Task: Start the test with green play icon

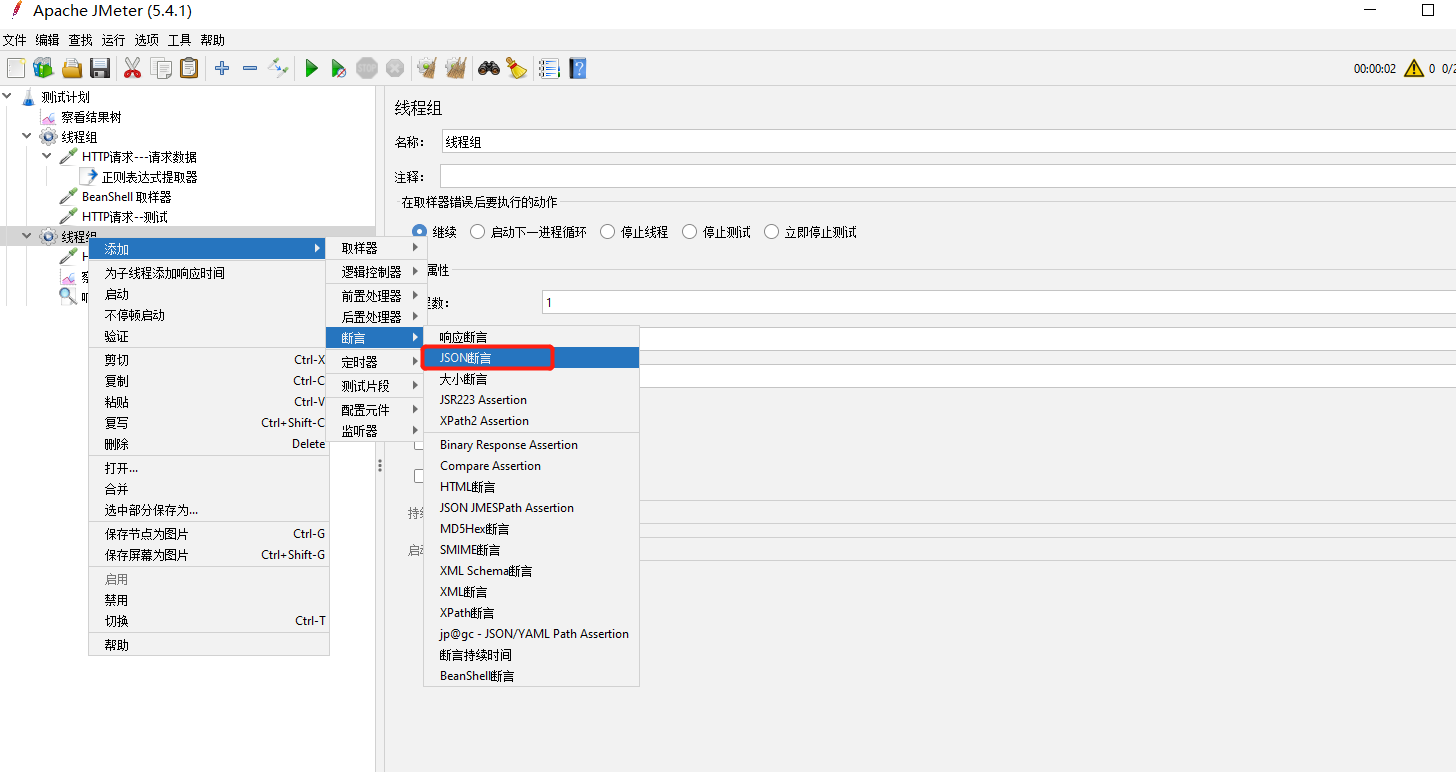Action: click(x=312, y=68)
